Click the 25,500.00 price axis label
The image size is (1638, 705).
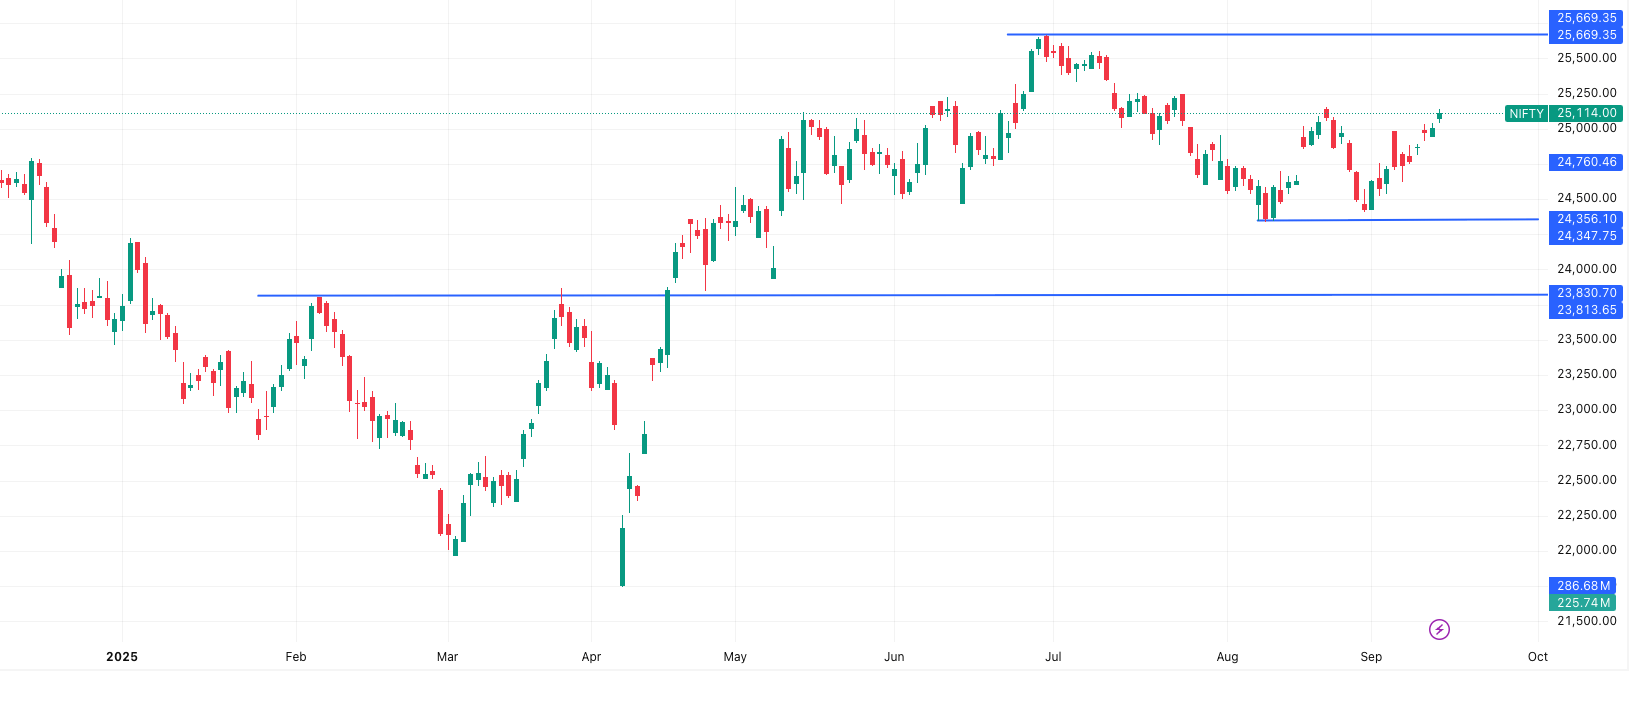(1586, 58)
